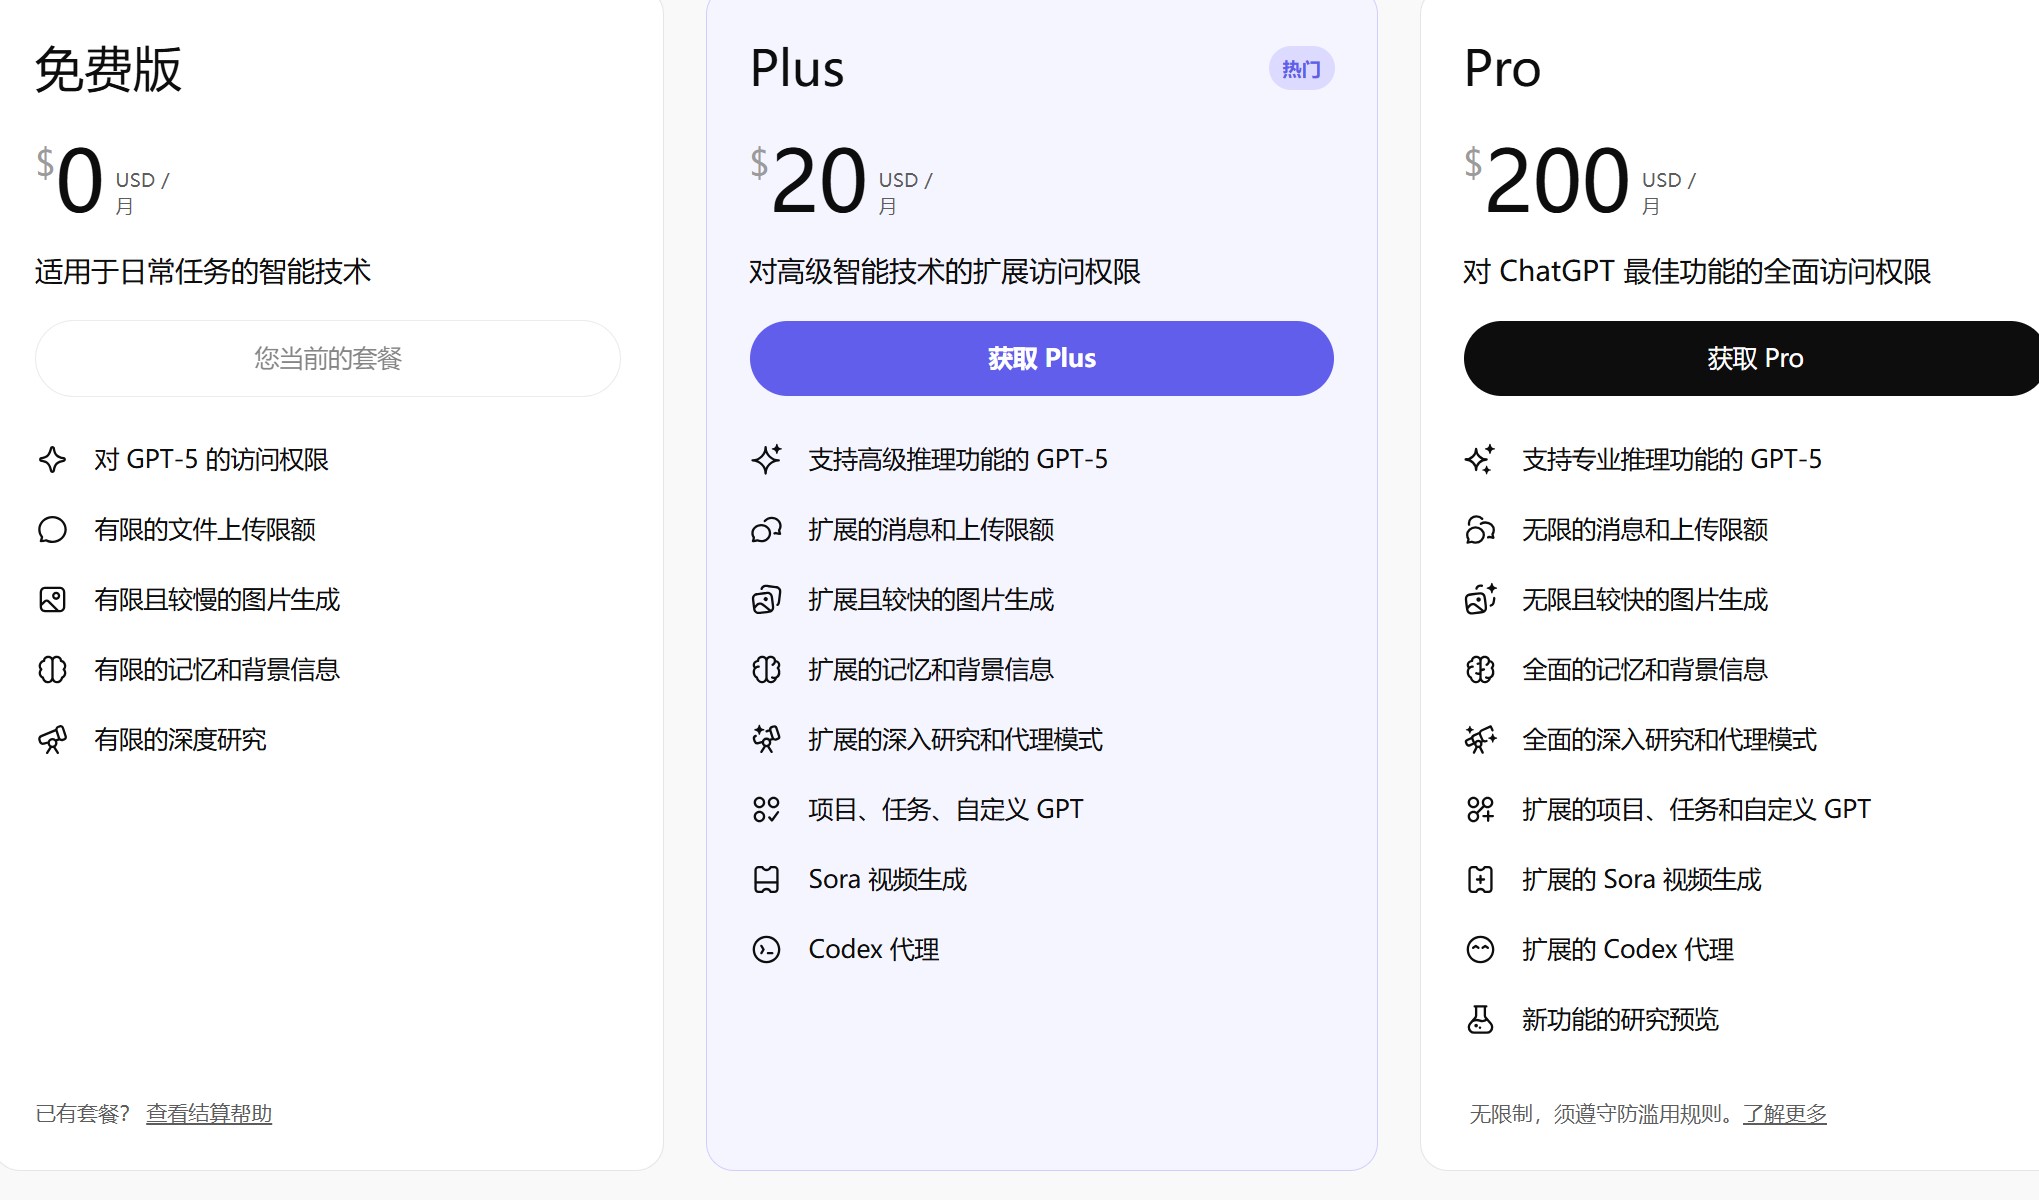The image size is (2039, 1200).
Task: Click image icon beside 有限且较慢的图片生成
Action: point(52,599)
